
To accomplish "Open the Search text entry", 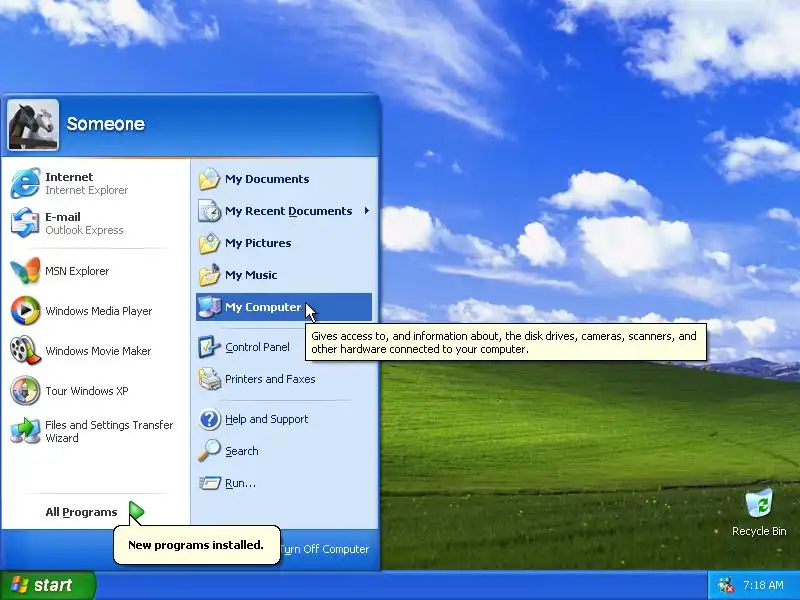I will [241, 451].
